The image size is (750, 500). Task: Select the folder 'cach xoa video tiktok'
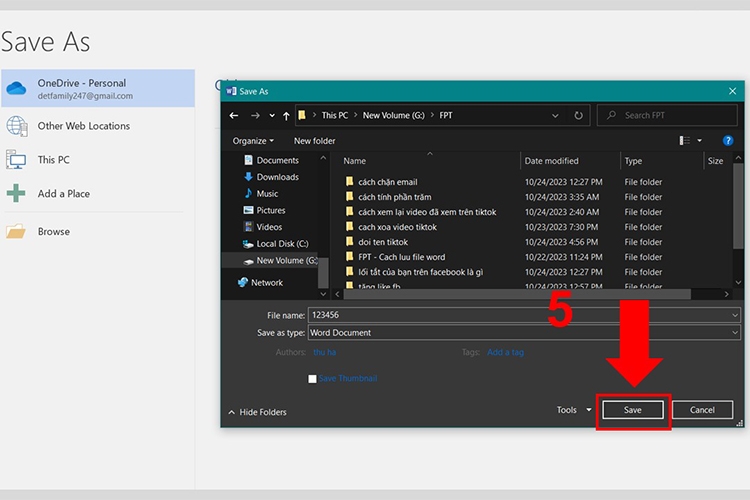click(x=397, y=227)
